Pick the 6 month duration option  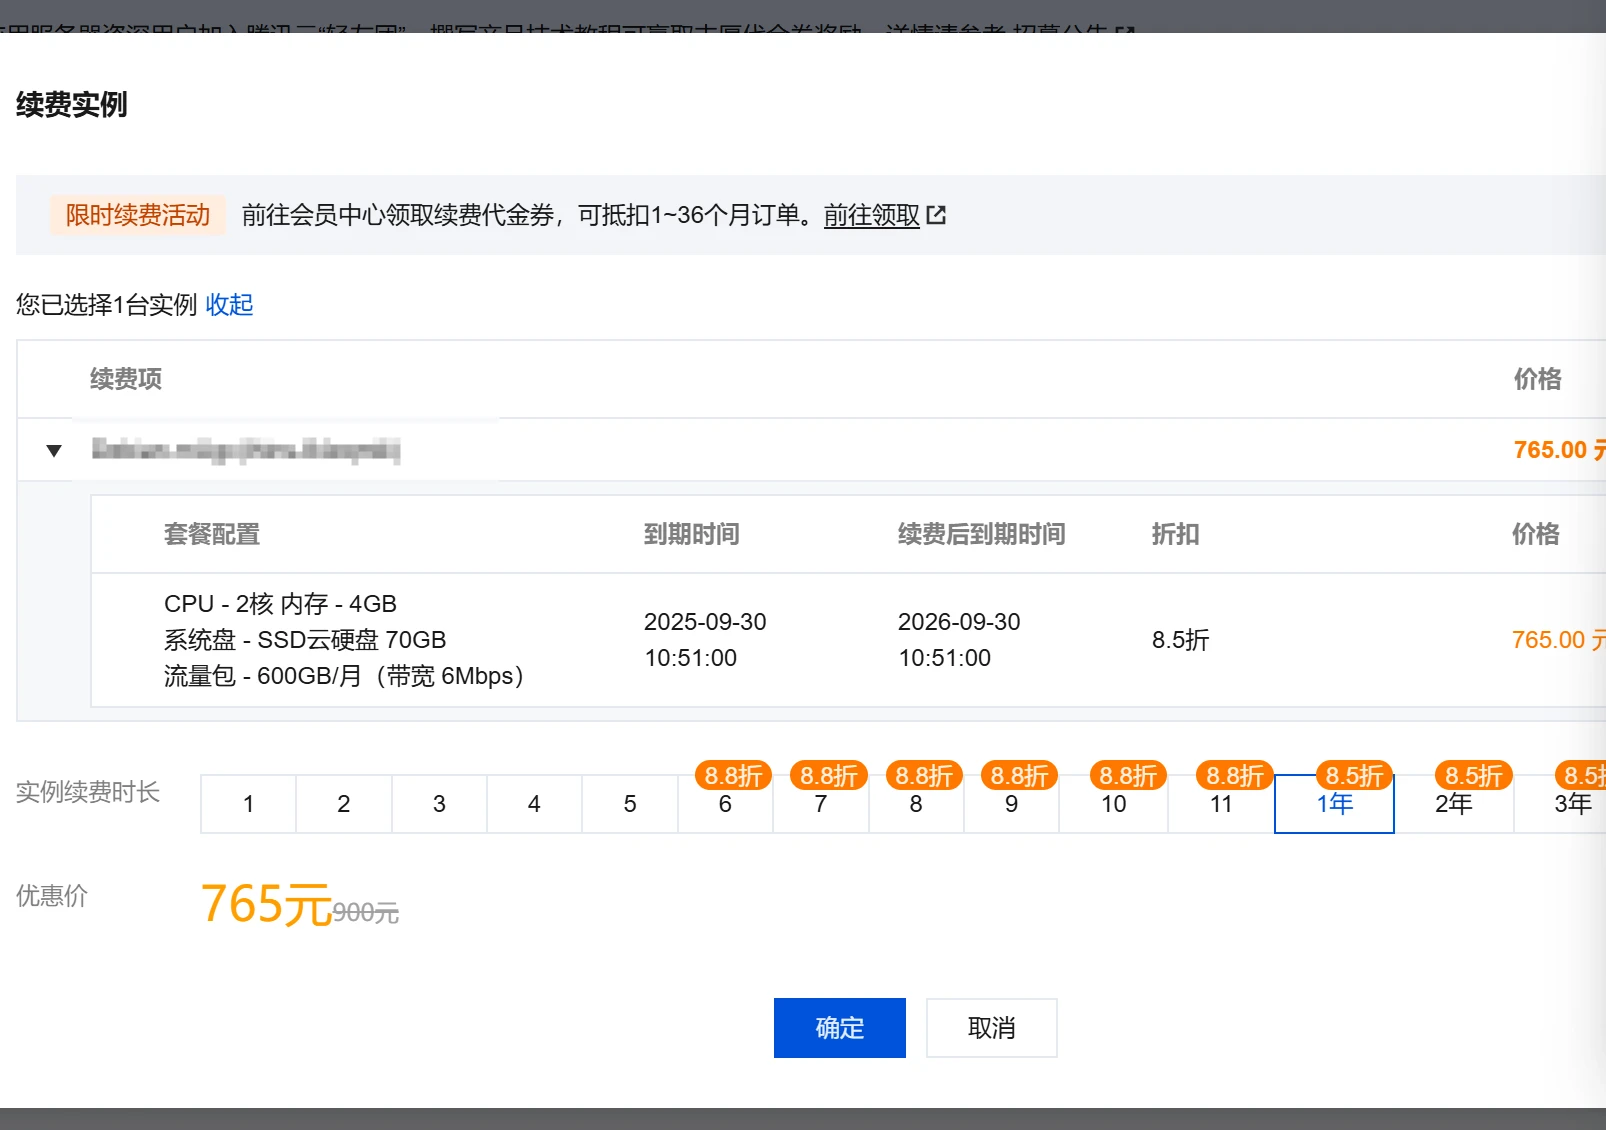click(x=725, y=804)
